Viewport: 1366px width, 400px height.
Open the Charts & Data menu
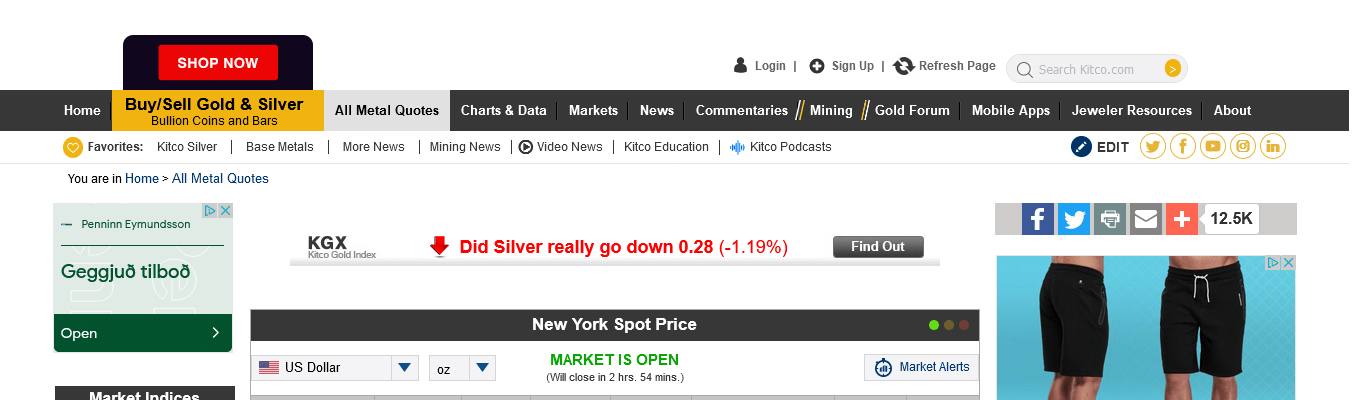pos(503,111)
